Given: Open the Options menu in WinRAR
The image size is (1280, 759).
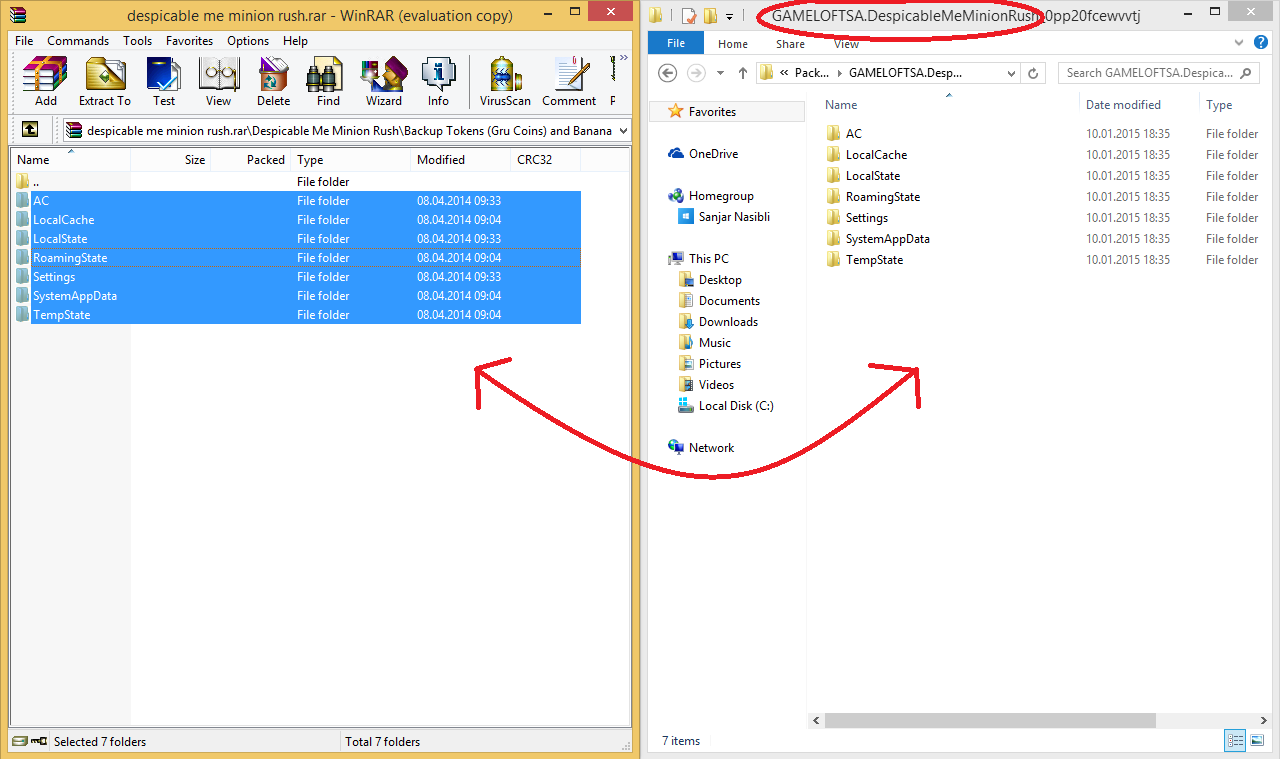Looking at the screenshot, I should tap(248, 41).
